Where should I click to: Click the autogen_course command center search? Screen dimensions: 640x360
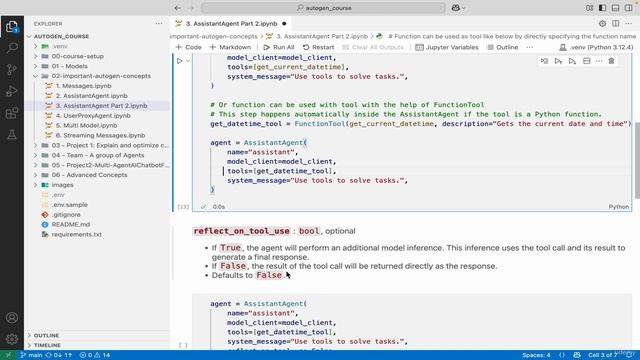pos(323,8)
